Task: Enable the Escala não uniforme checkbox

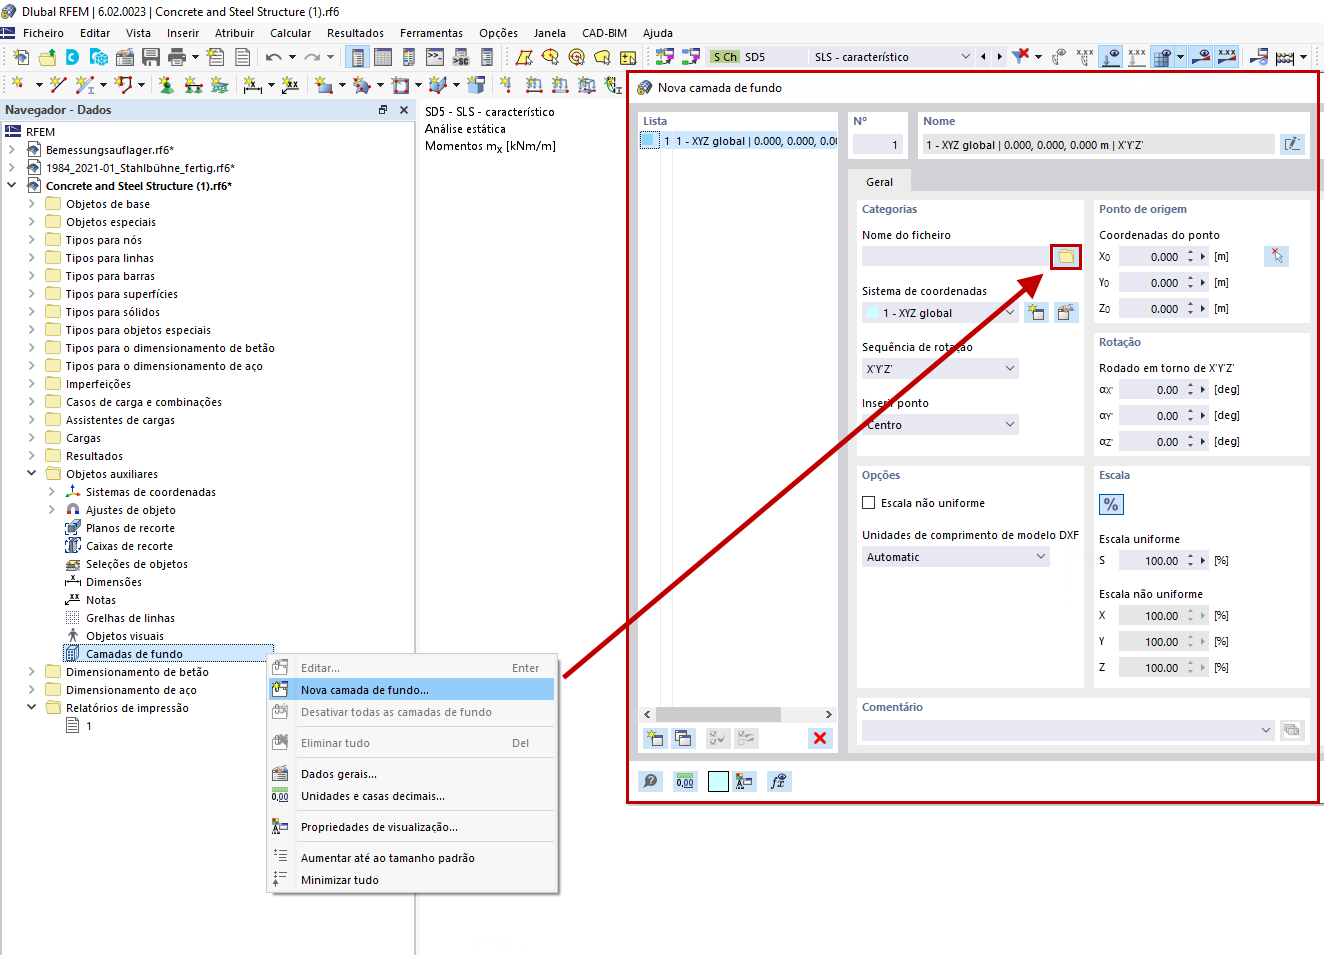Action: (x=868, y=503)
